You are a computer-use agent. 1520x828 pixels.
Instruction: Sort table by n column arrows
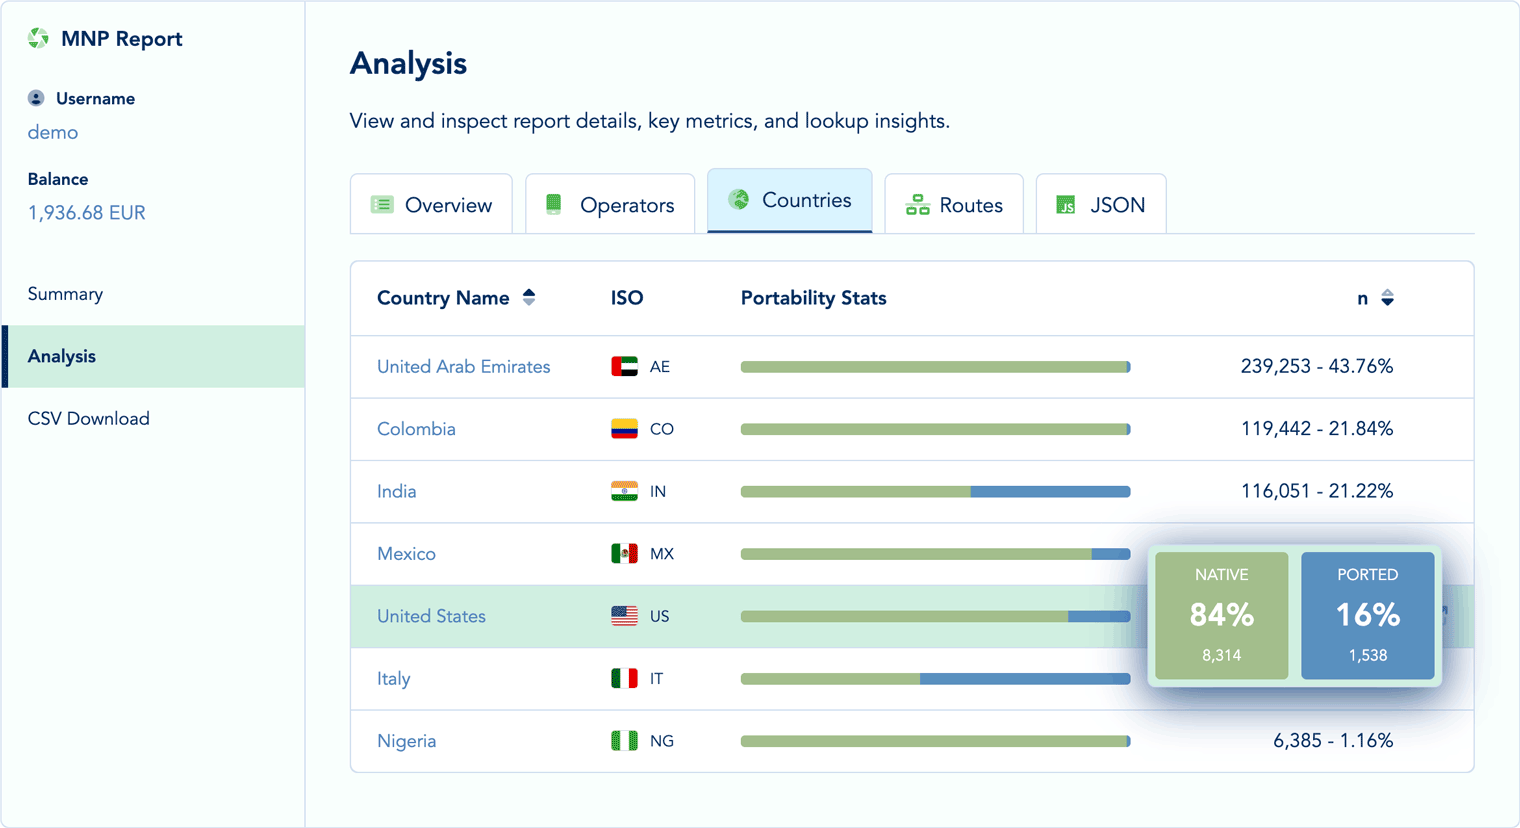click(x=1387, y=298)
